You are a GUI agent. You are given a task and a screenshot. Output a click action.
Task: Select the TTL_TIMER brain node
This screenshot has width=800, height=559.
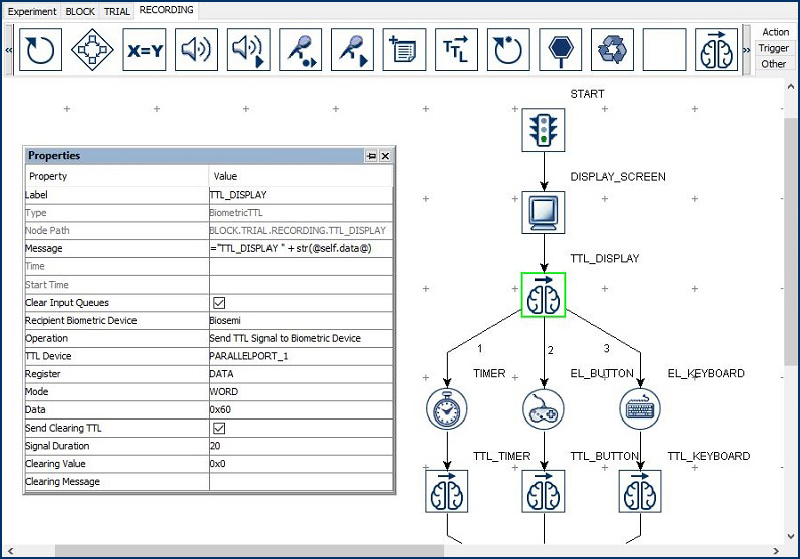[447, 492]
